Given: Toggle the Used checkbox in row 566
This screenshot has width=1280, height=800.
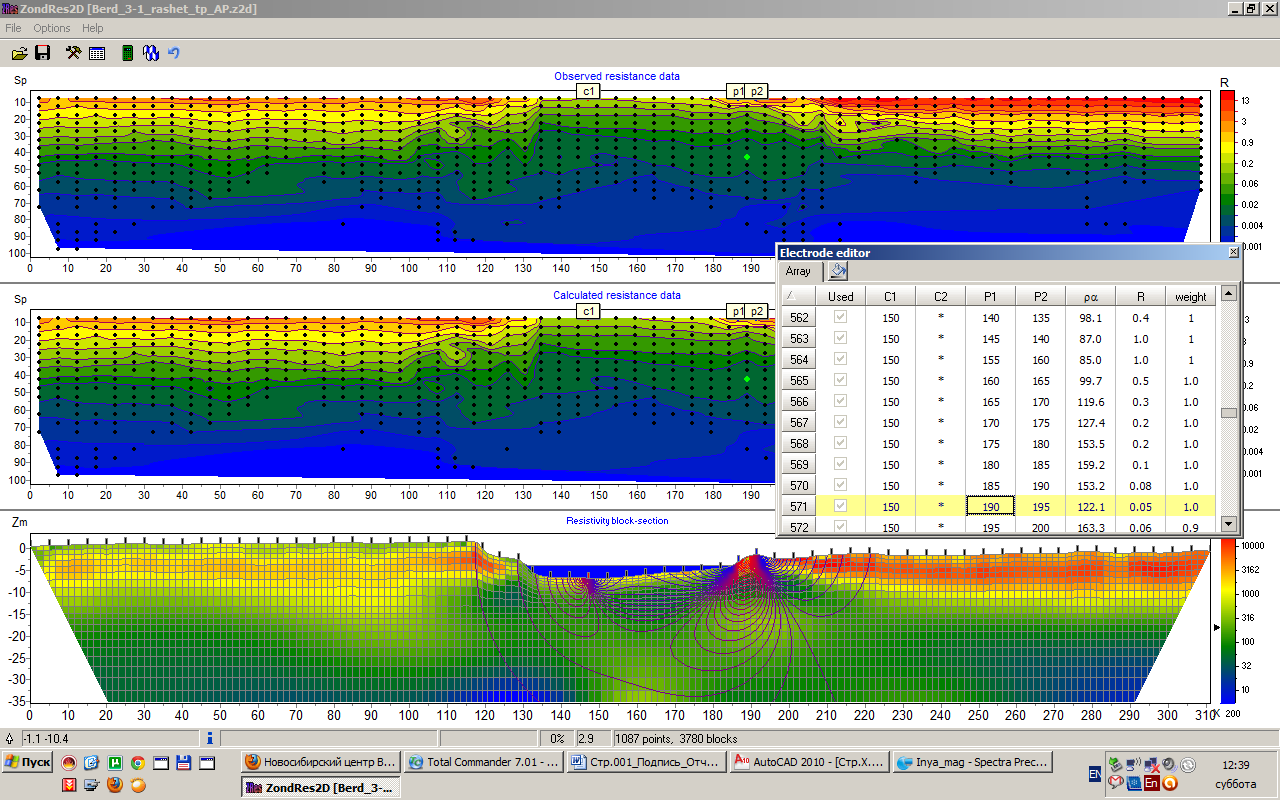Looking at the screenshot, I should click(x=841, y=401).
